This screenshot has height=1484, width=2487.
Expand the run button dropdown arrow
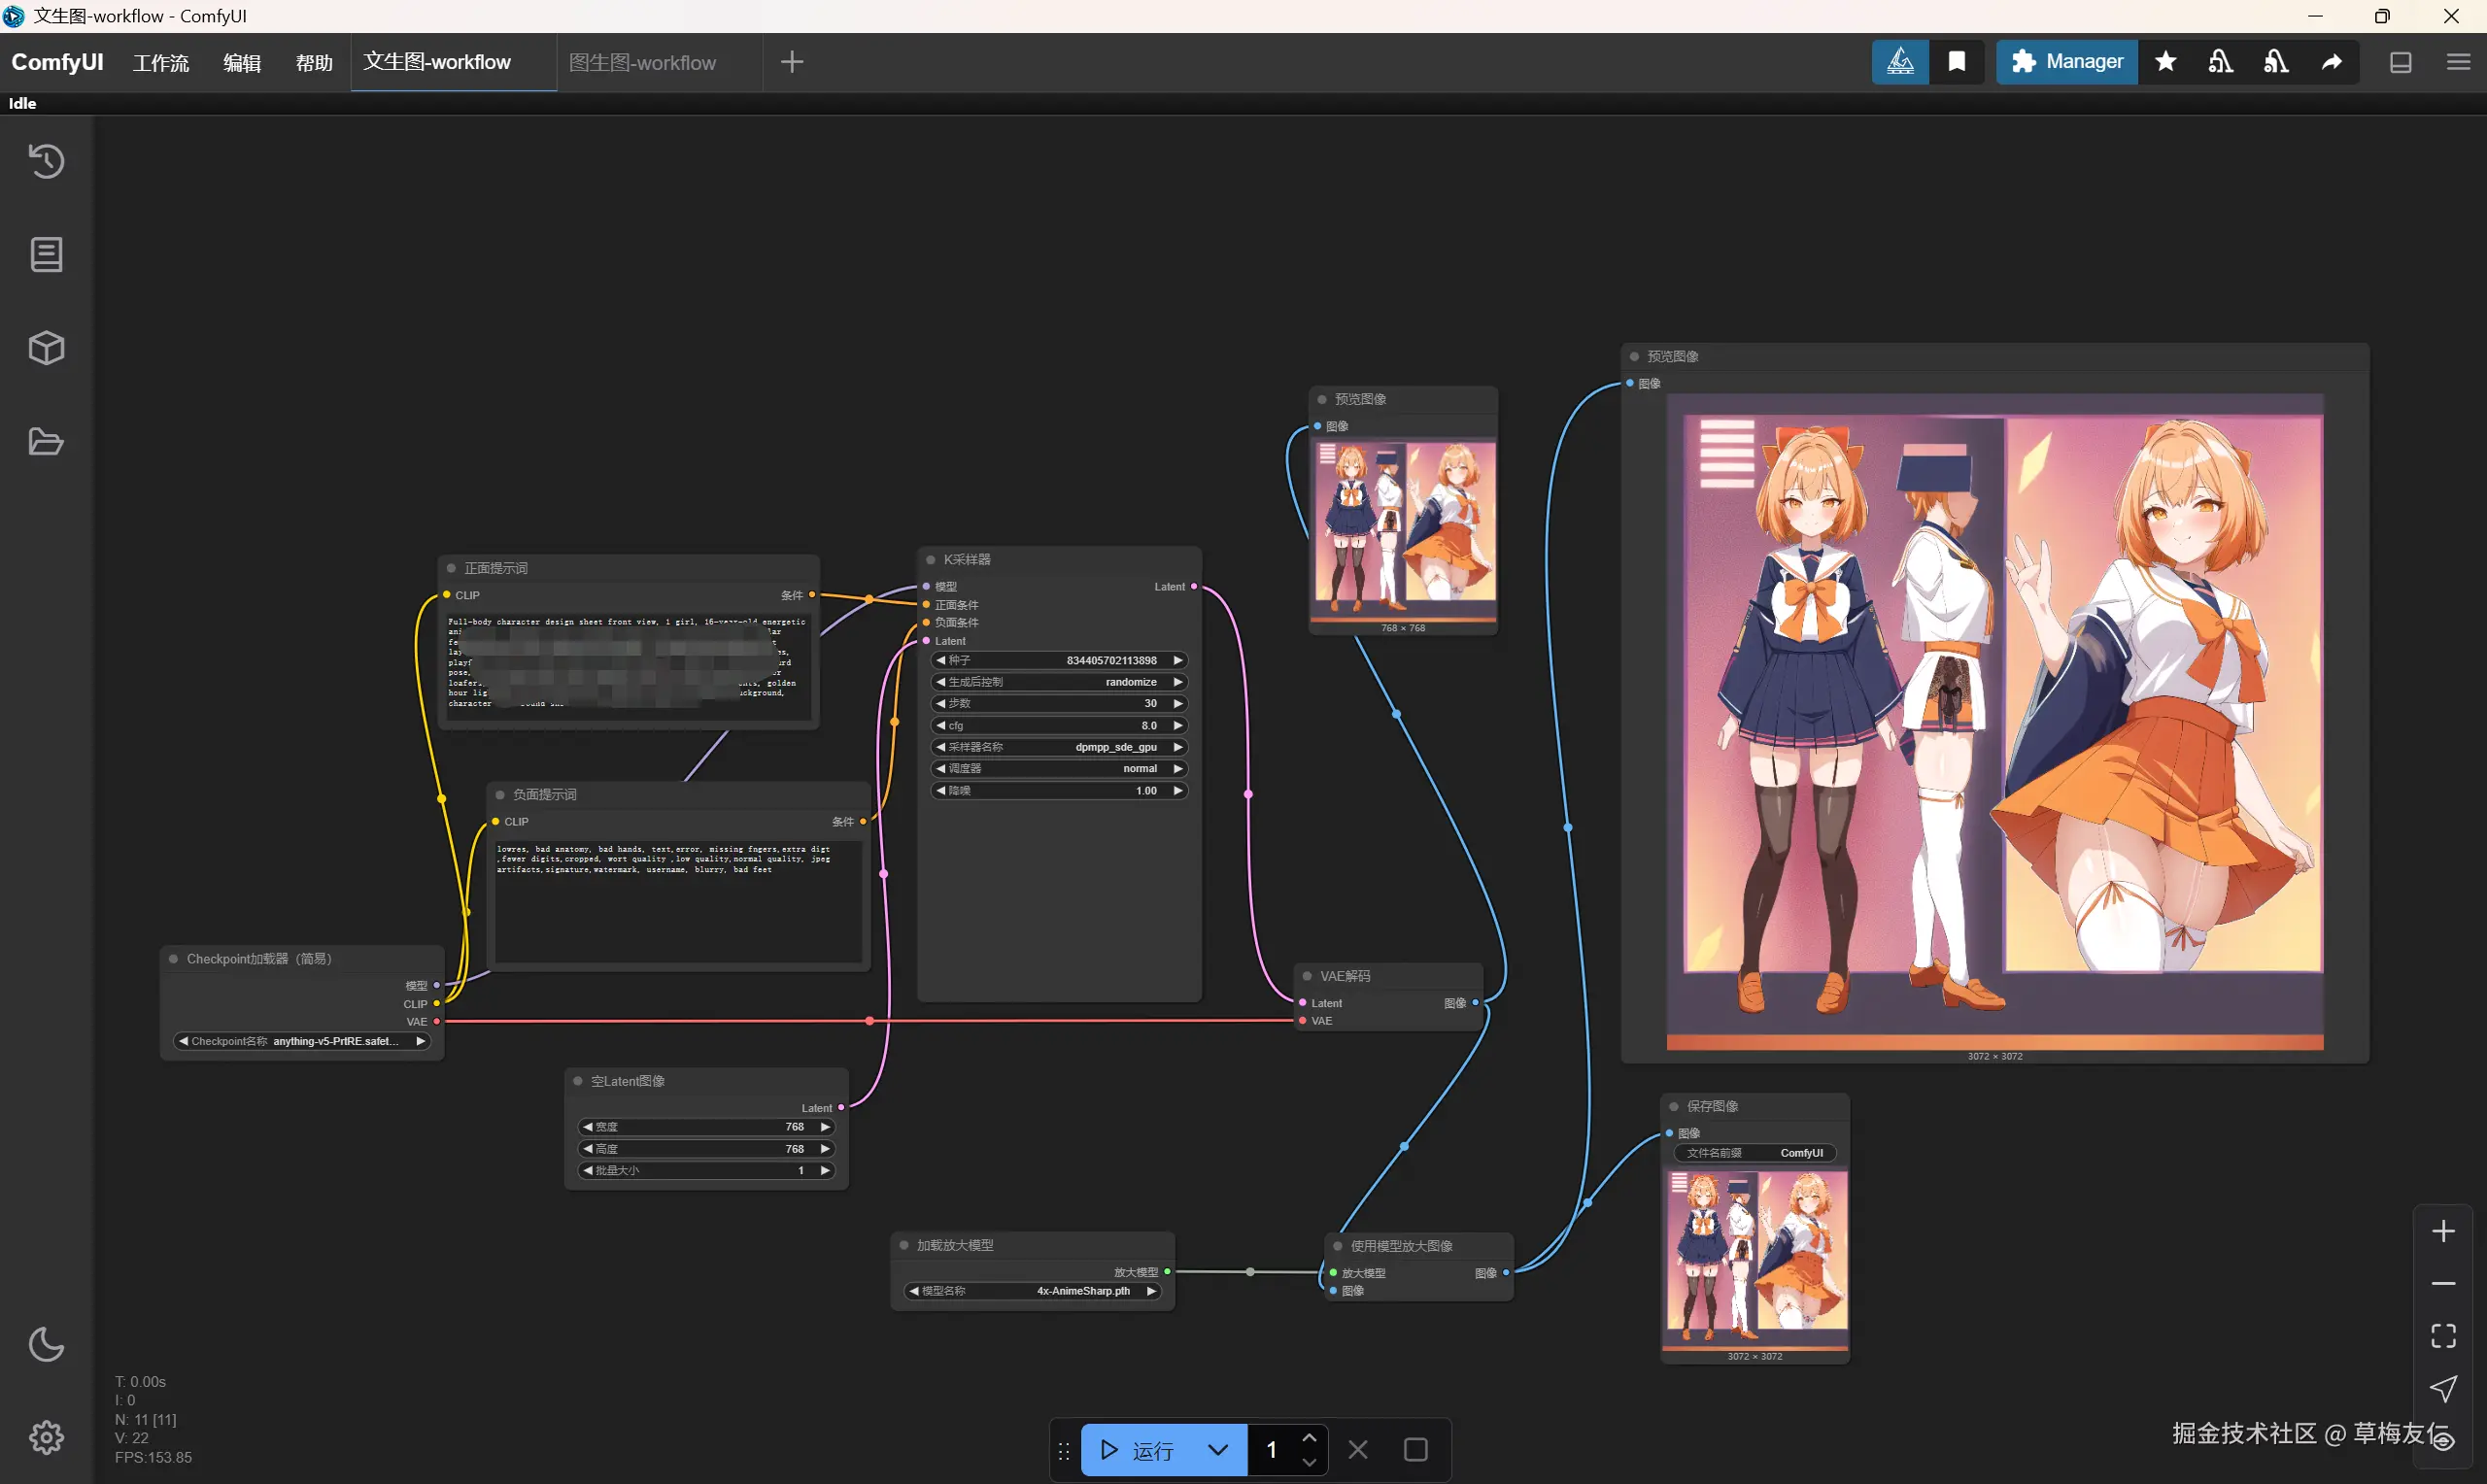(1217, 1450)
